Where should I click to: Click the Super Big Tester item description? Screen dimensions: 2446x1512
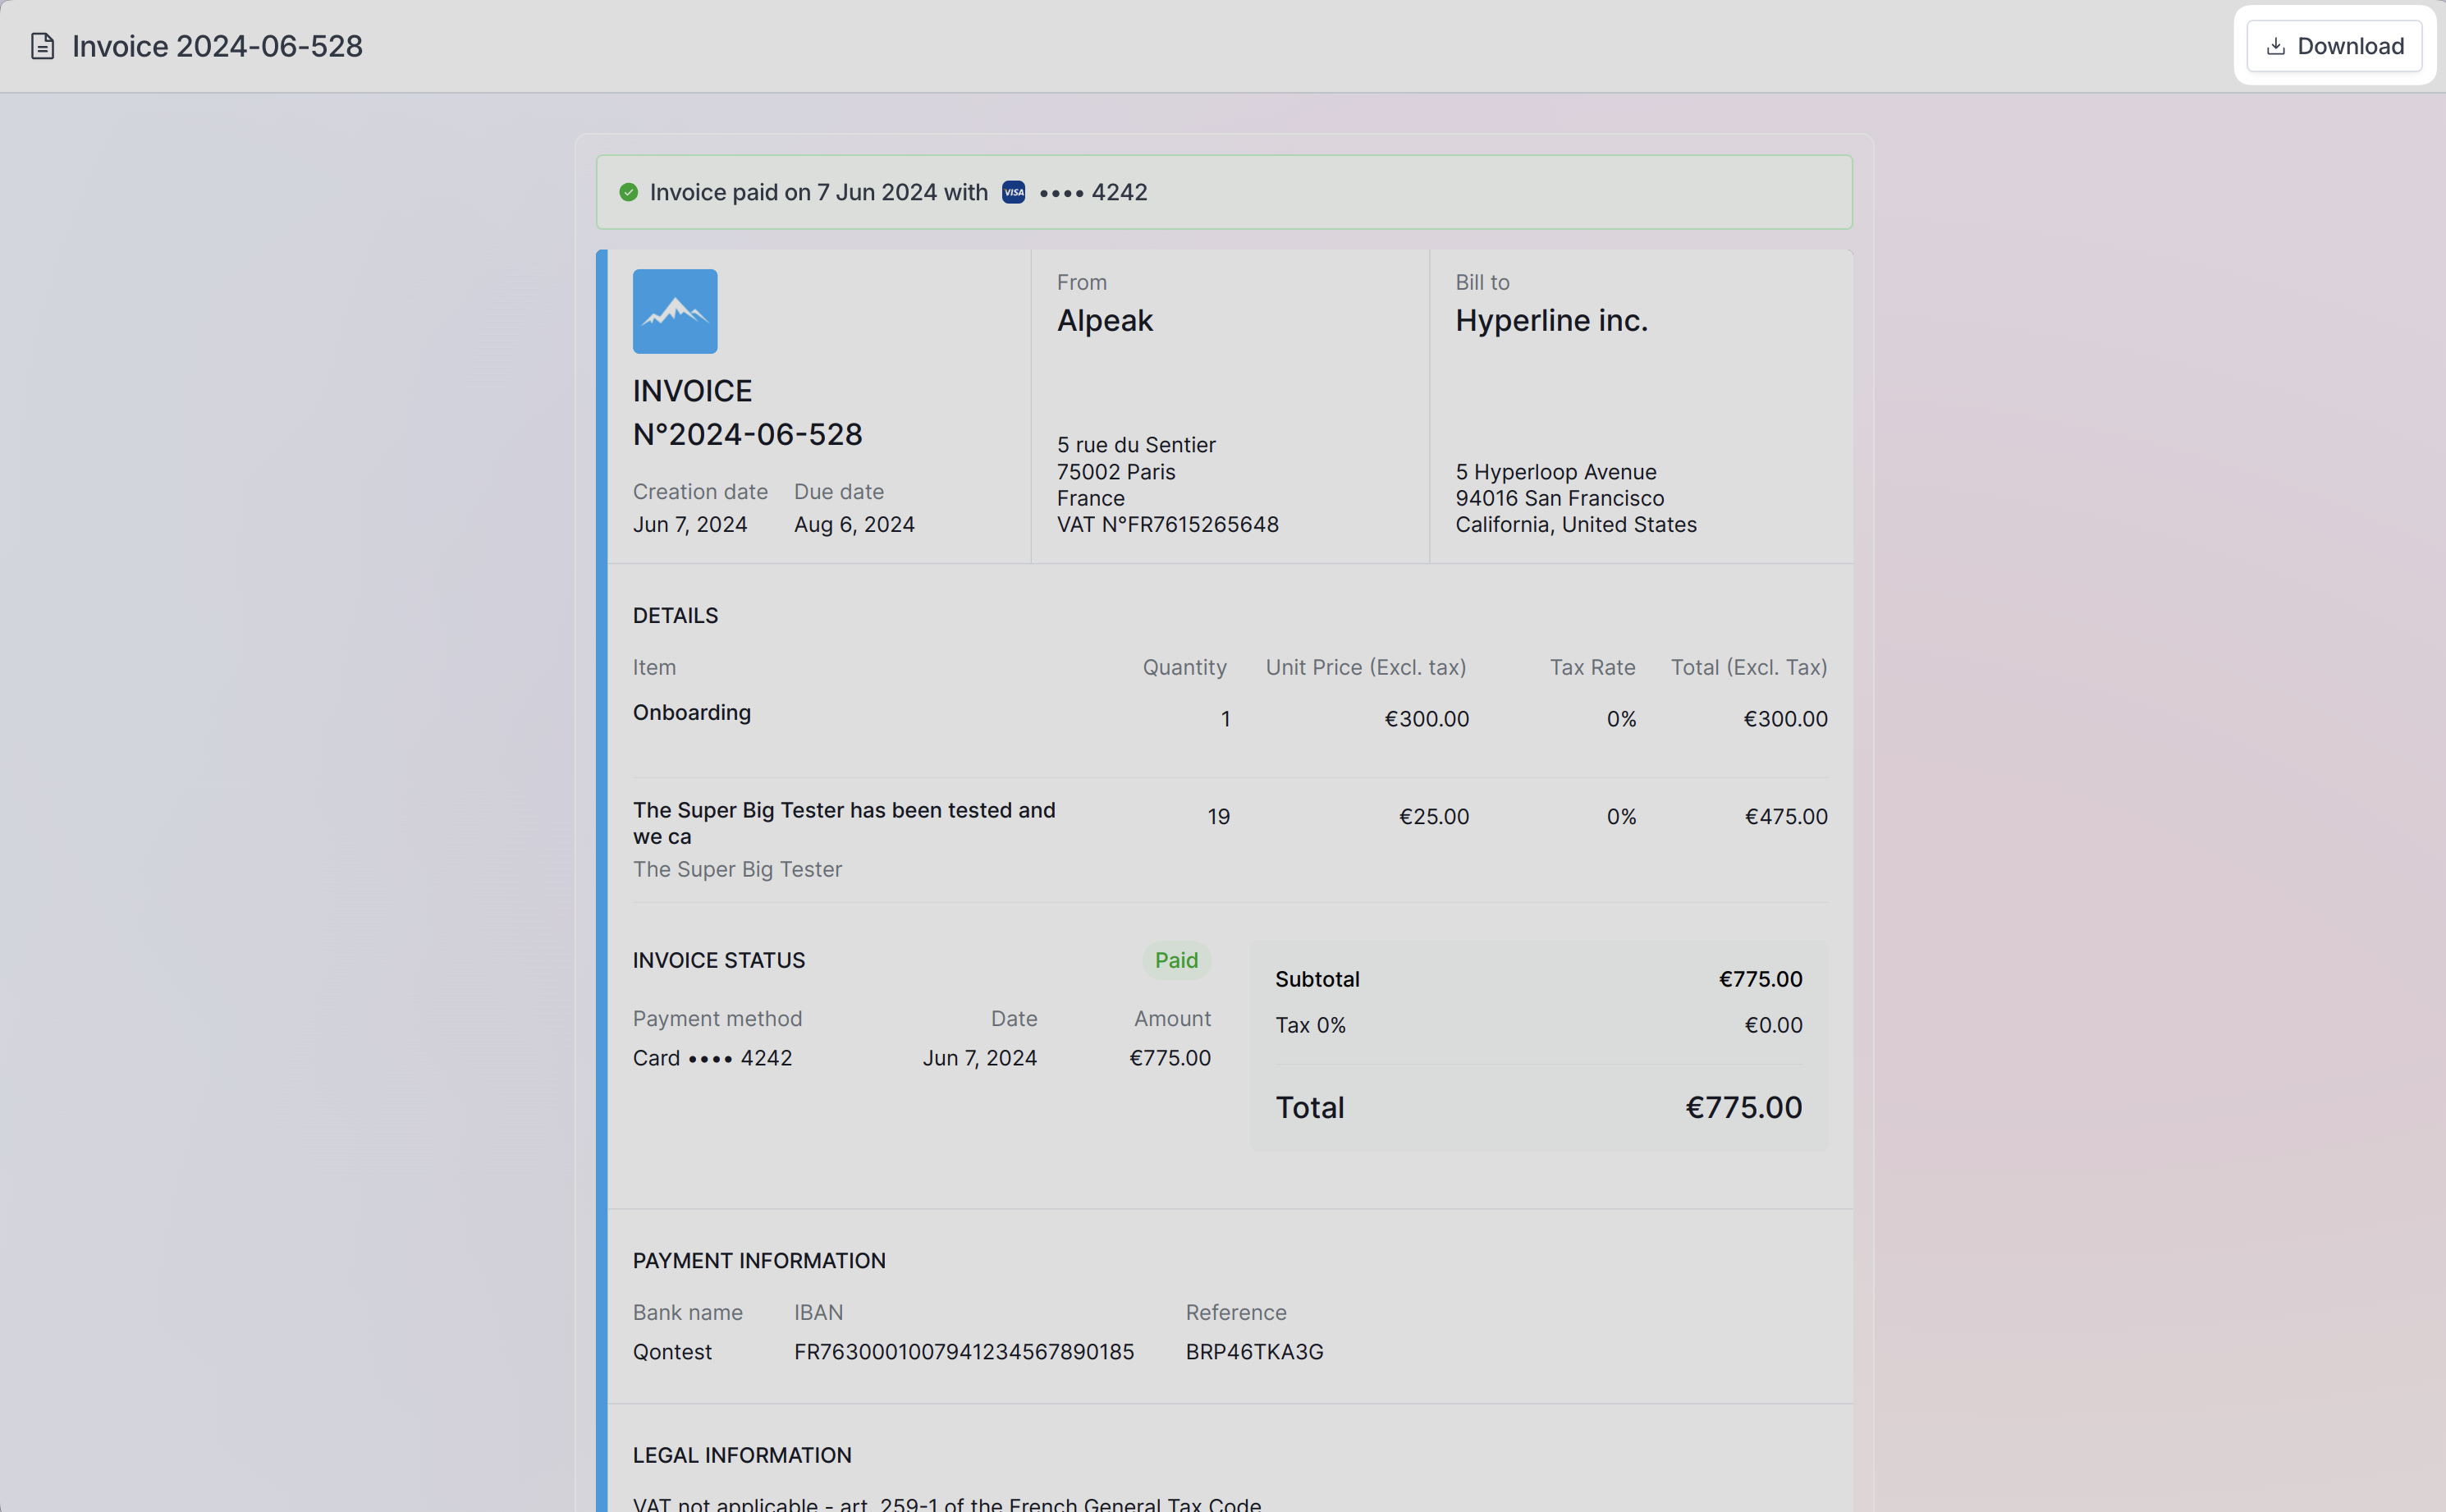coord(844,823)
